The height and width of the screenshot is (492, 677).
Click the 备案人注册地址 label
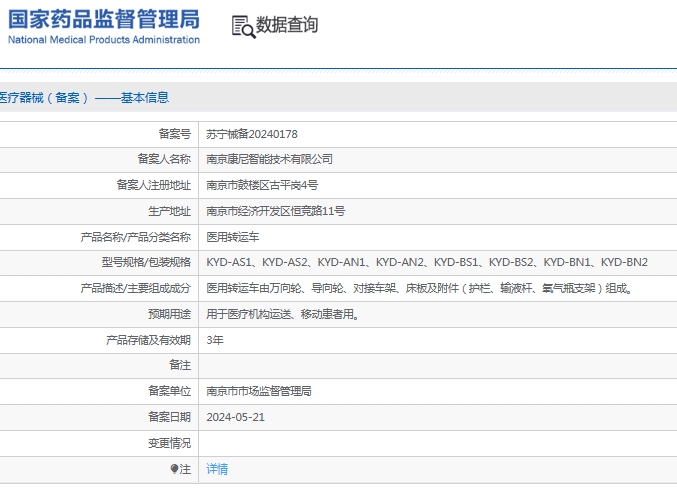(154, 185)
